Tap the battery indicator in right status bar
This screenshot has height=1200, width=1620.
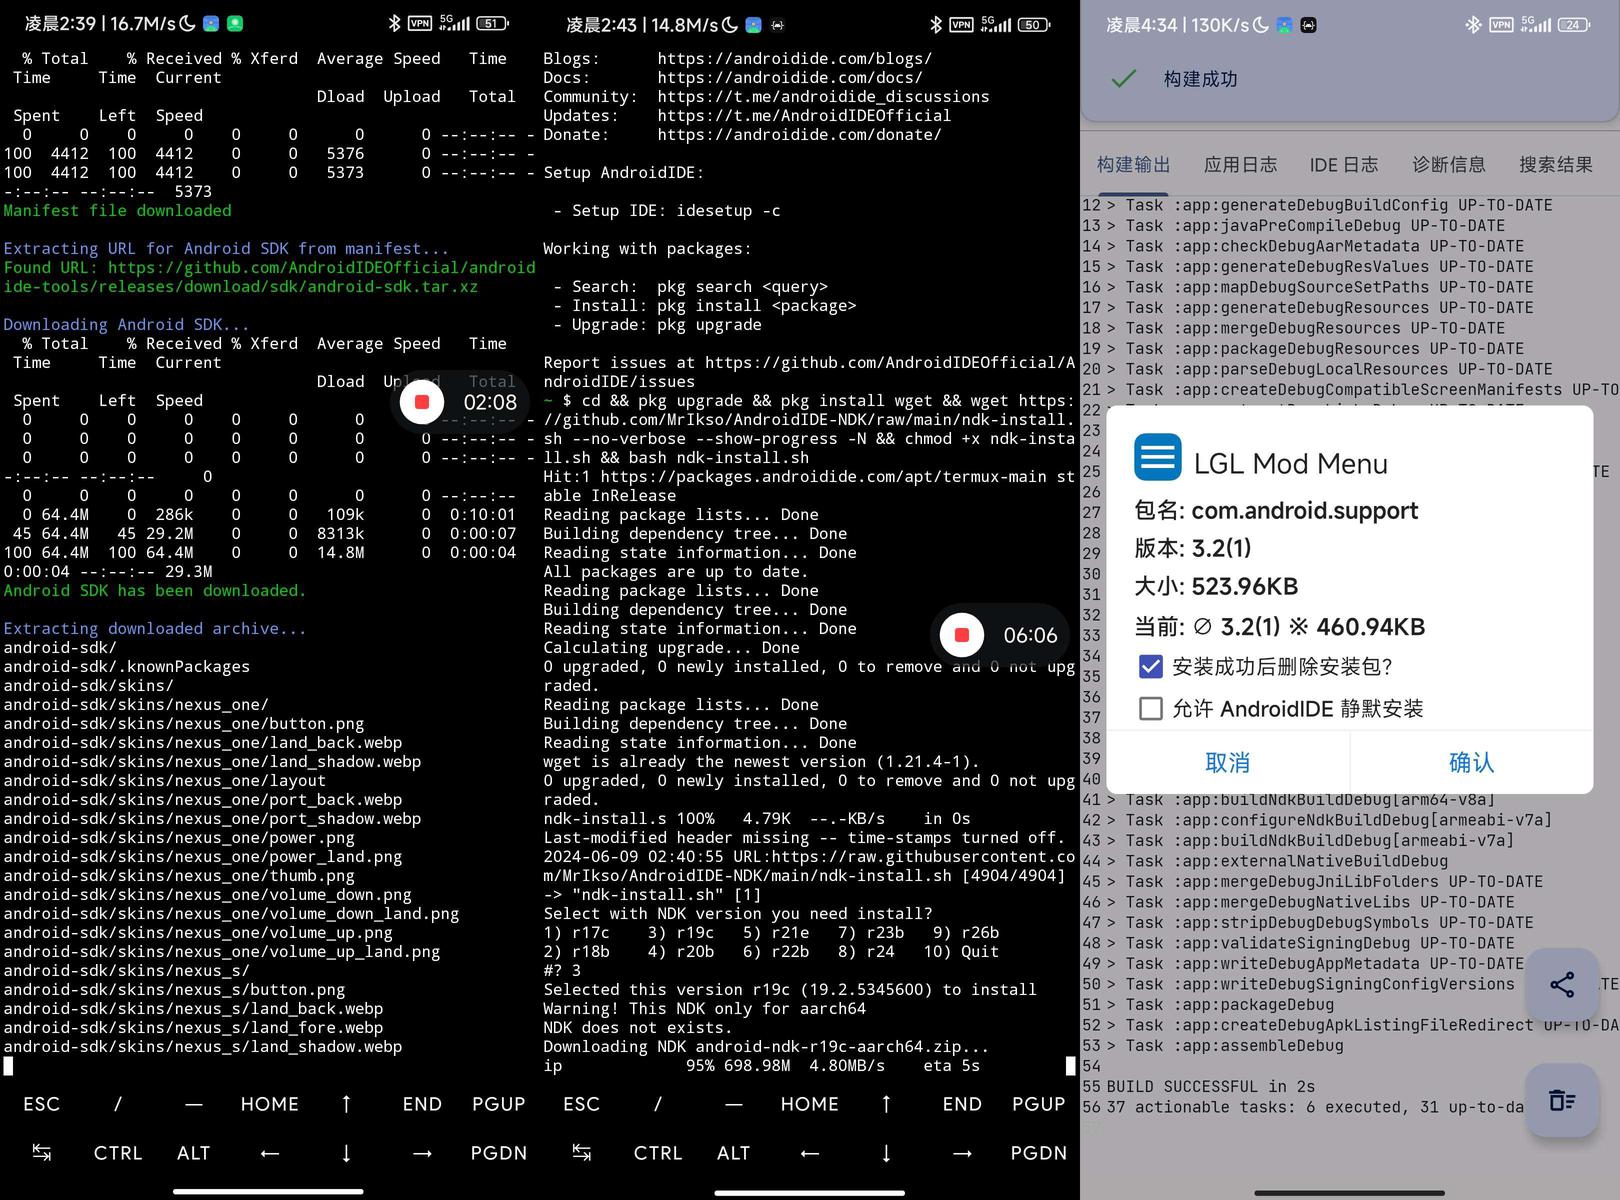[x=1574, y=24]
